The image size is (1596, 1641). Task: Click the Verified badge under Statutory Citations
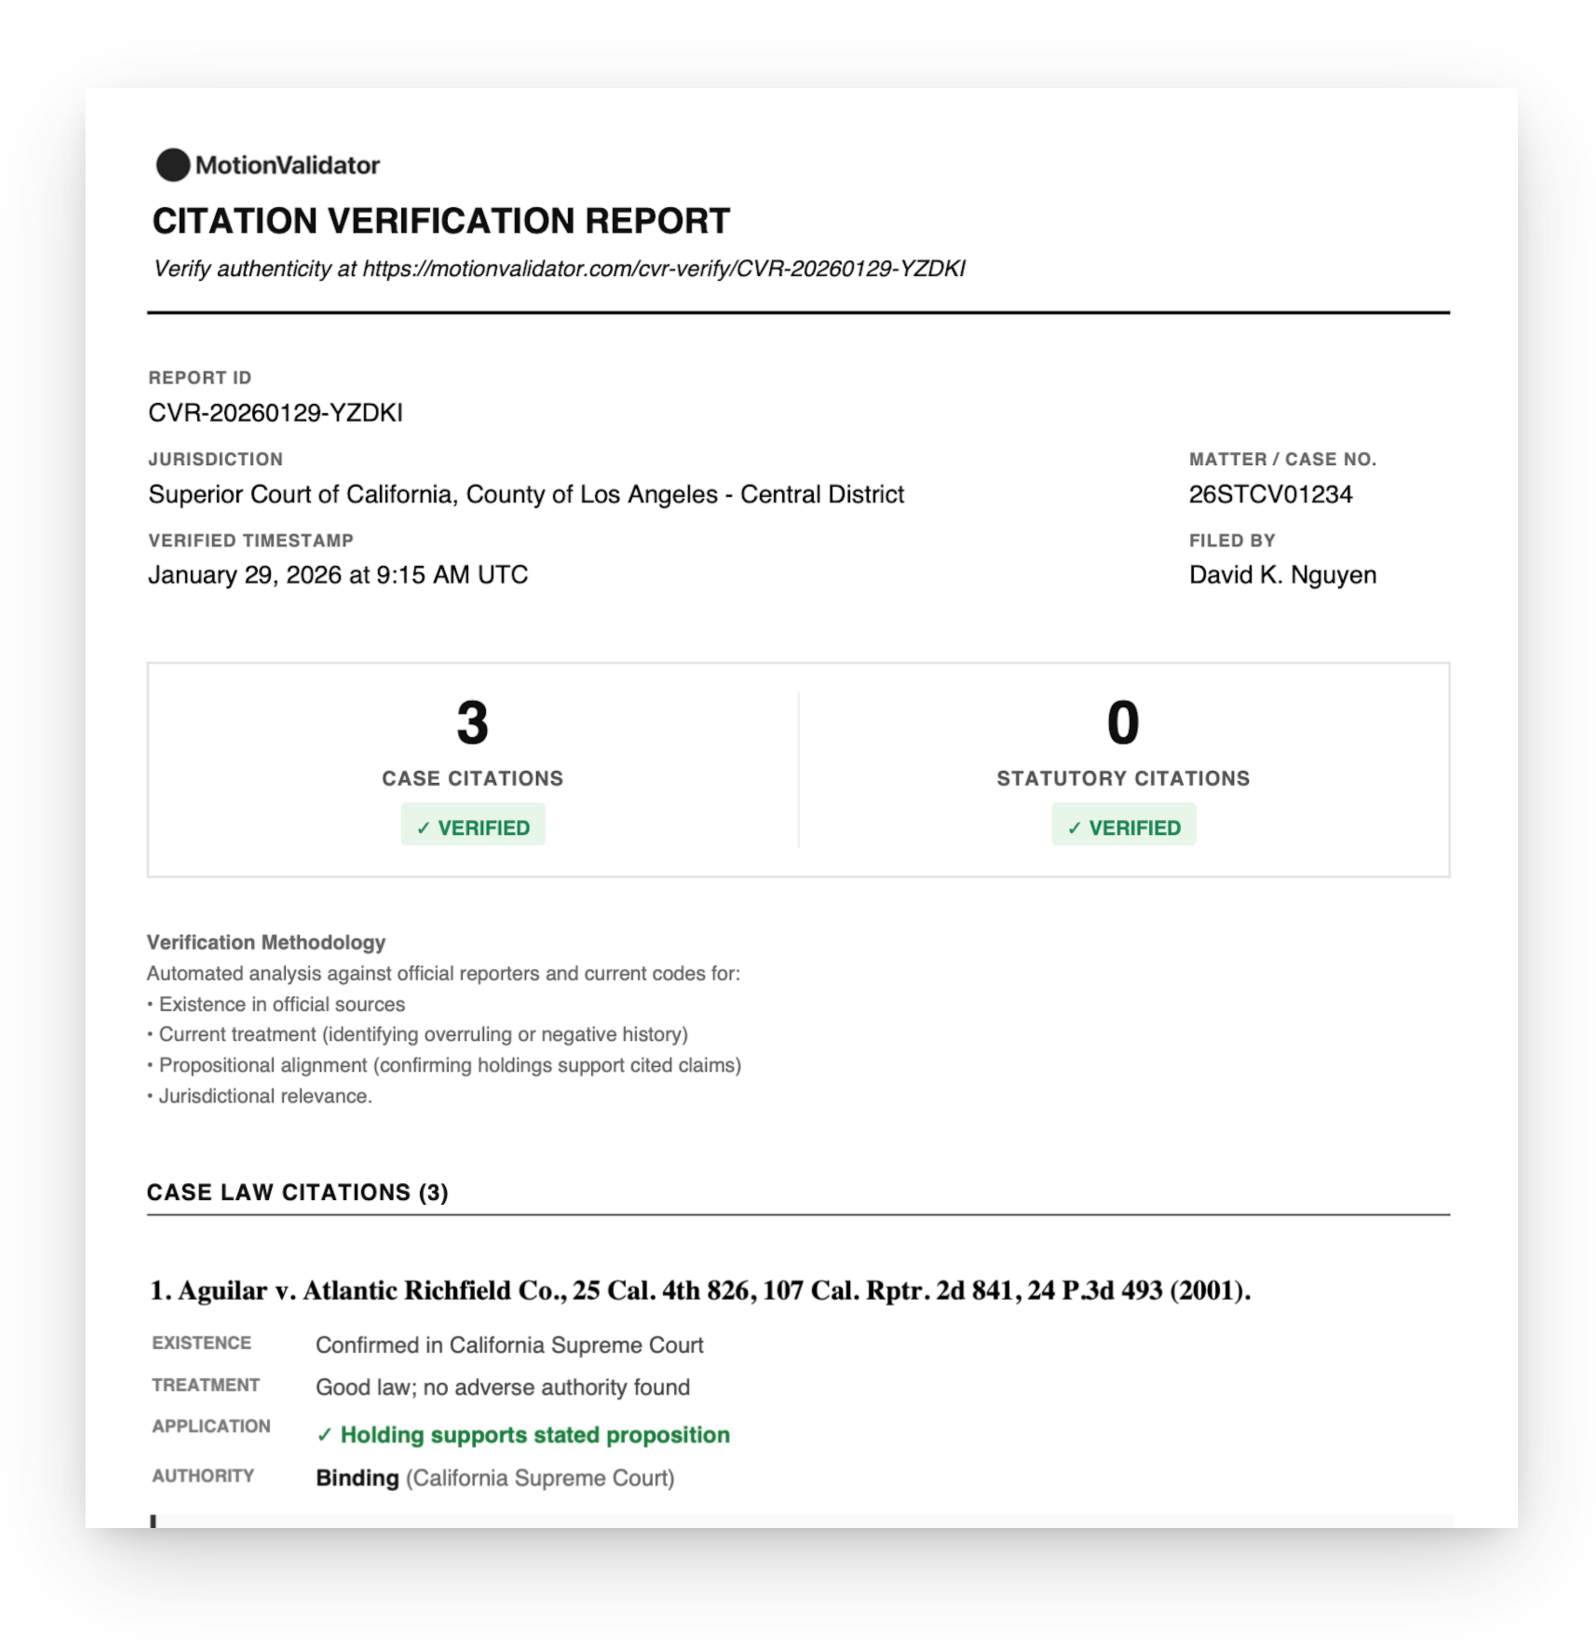coord(1123,827)
